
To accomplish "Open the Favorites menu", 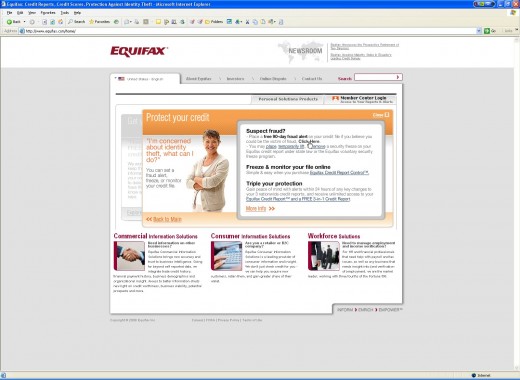I will (48, 13).
